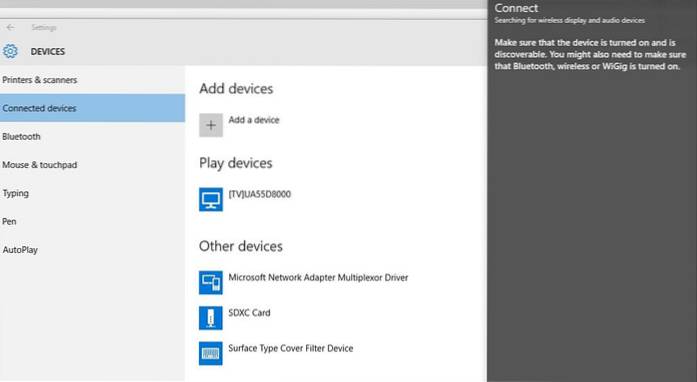Click the 'Make sure that the device' message

590,54
